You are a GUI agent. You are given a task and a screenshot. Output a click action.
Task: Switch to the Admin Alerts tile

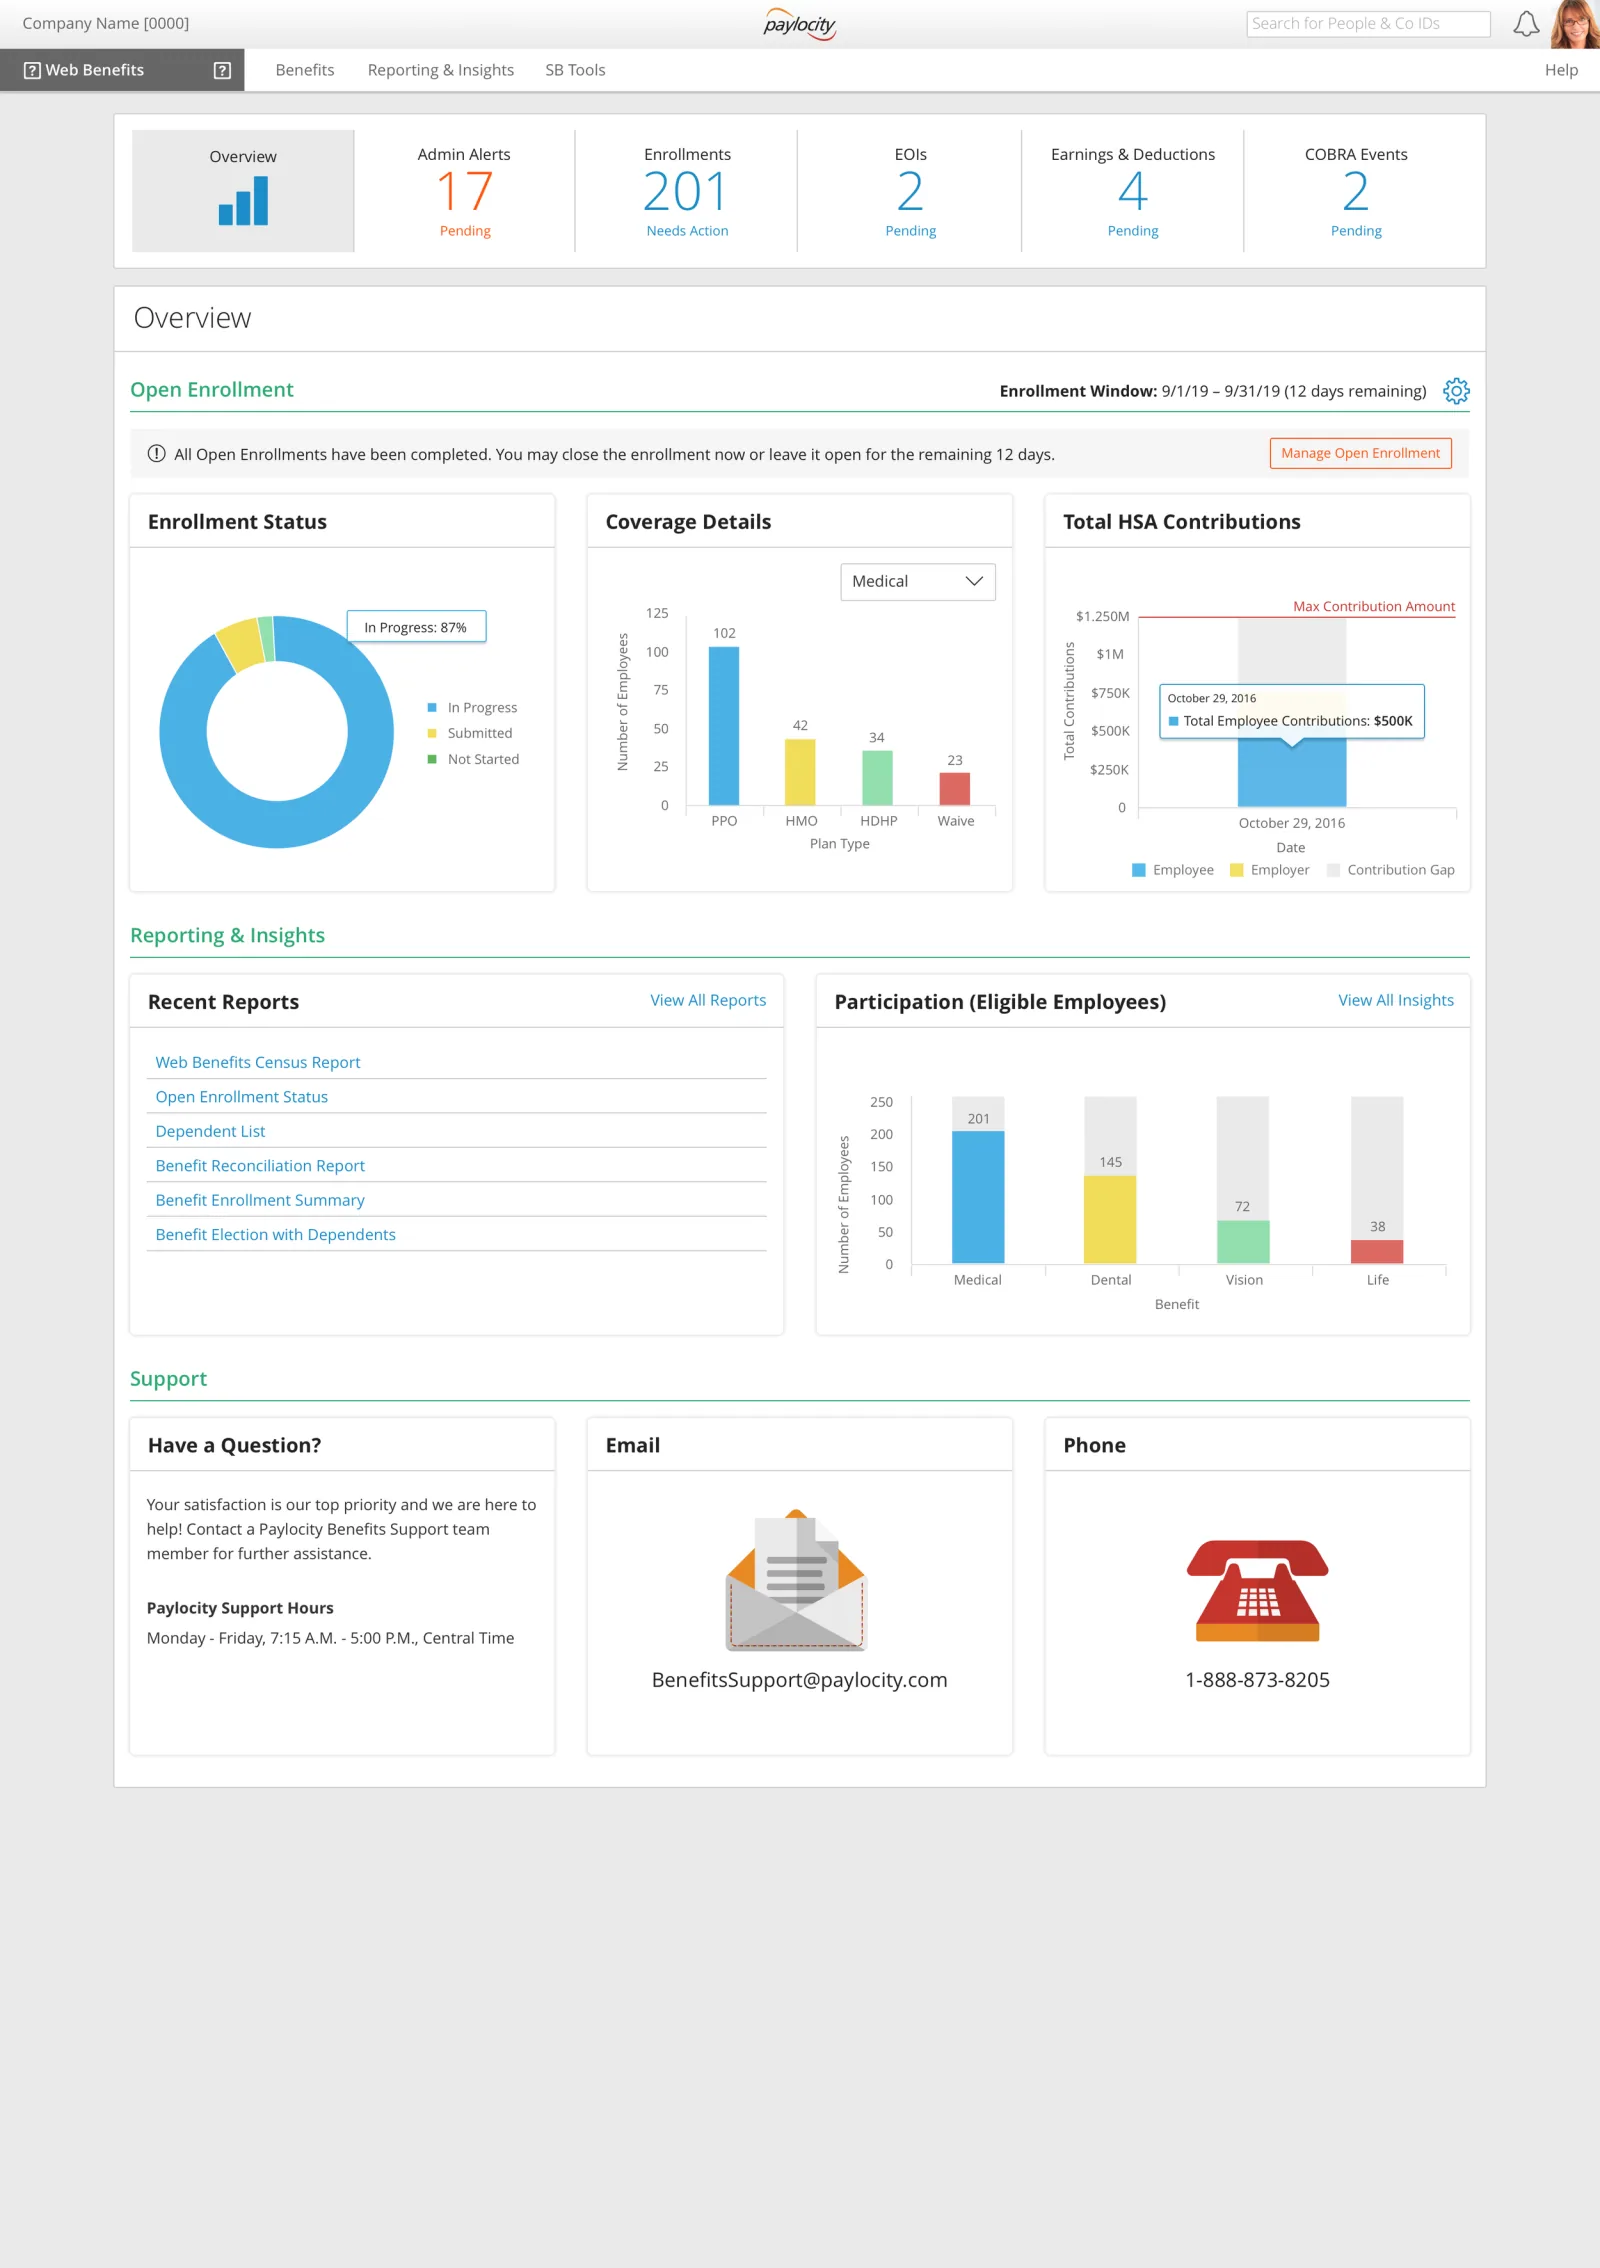[465, 191]
